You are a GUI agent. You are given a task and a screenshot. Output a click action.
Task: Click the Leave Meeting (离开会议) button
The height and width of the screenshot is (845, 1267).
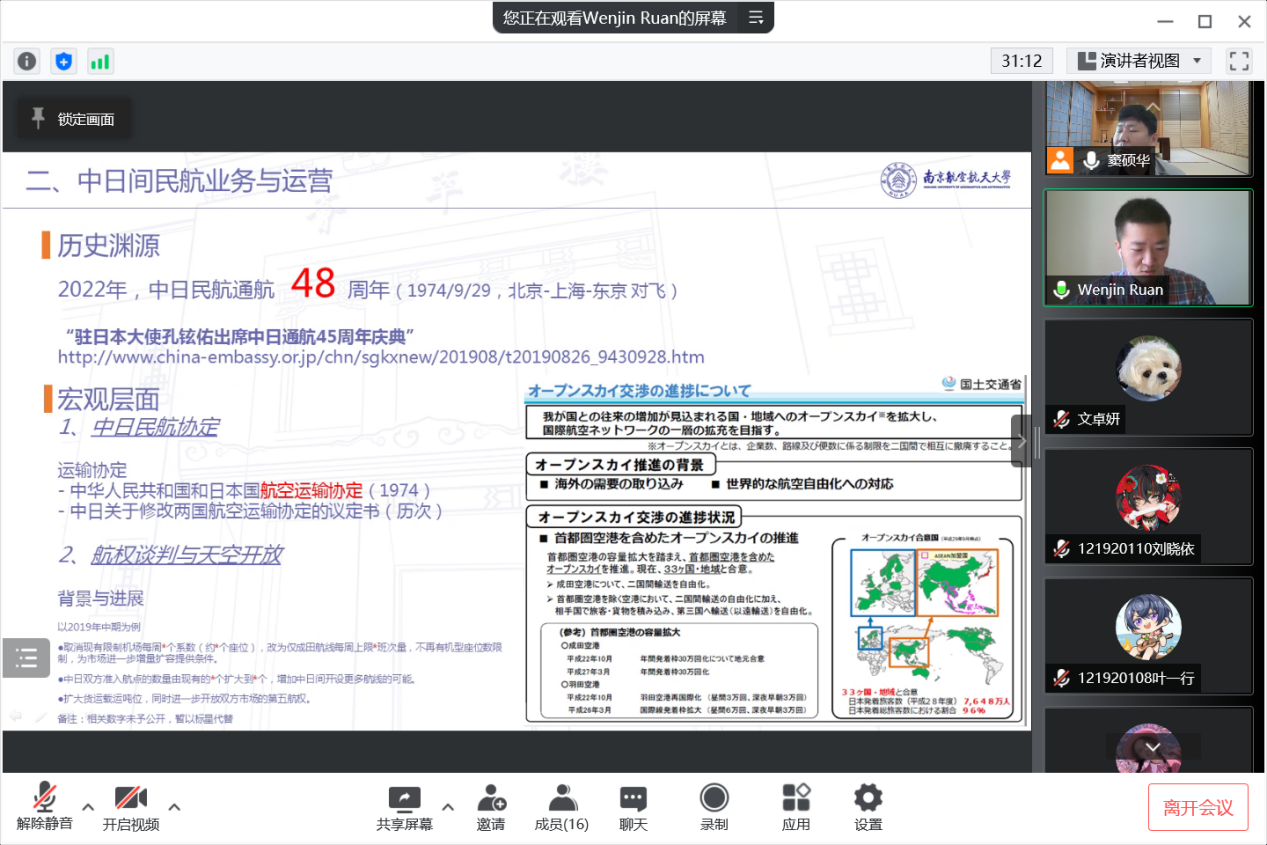point(1197,807)
